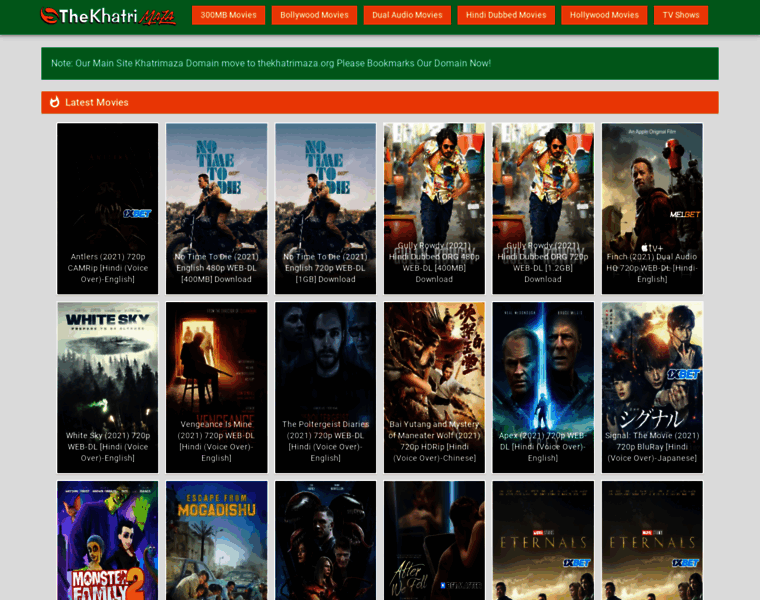Open the TV Shows section
Screen dimensions: 760x600
681,15
